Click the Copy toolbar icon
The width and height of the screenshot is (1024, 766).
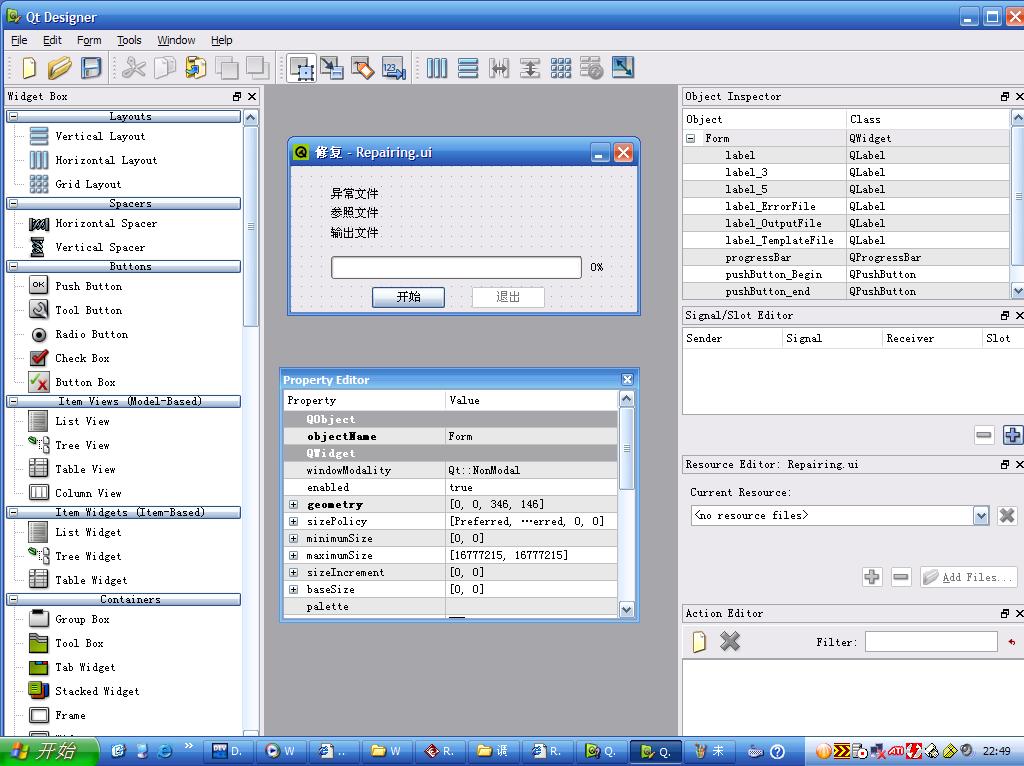[x=165, y=68]
